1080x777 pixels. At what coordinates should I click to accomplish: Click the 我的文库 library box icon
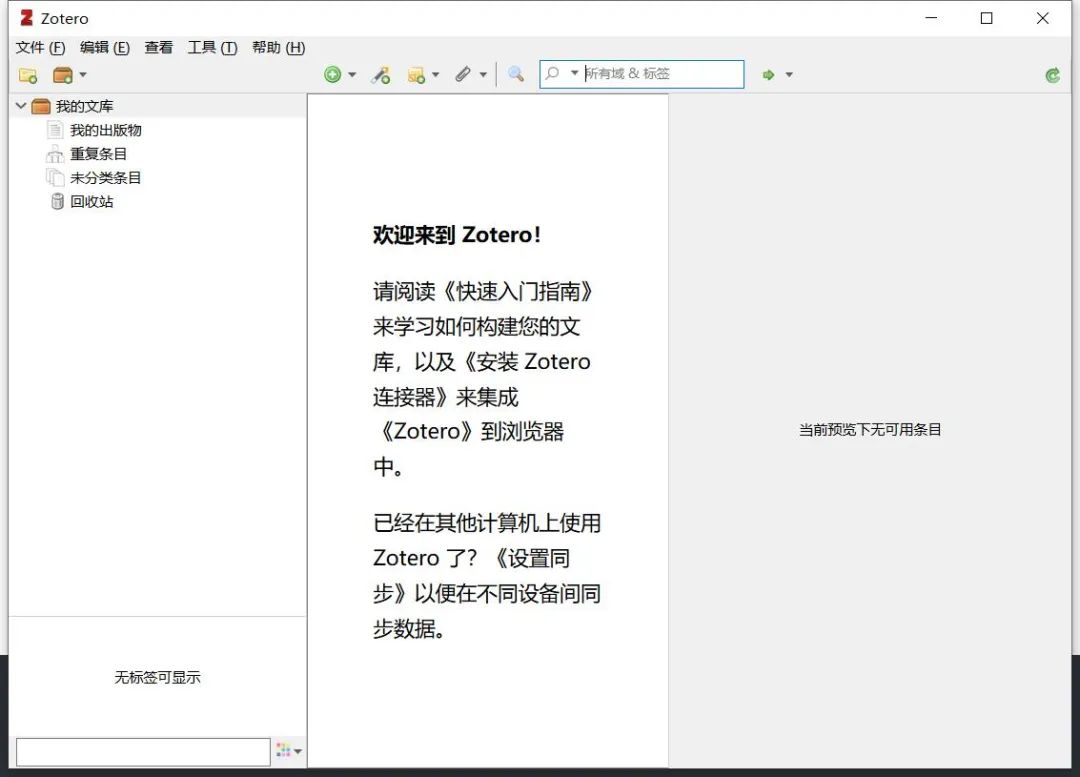pos(41,106)
